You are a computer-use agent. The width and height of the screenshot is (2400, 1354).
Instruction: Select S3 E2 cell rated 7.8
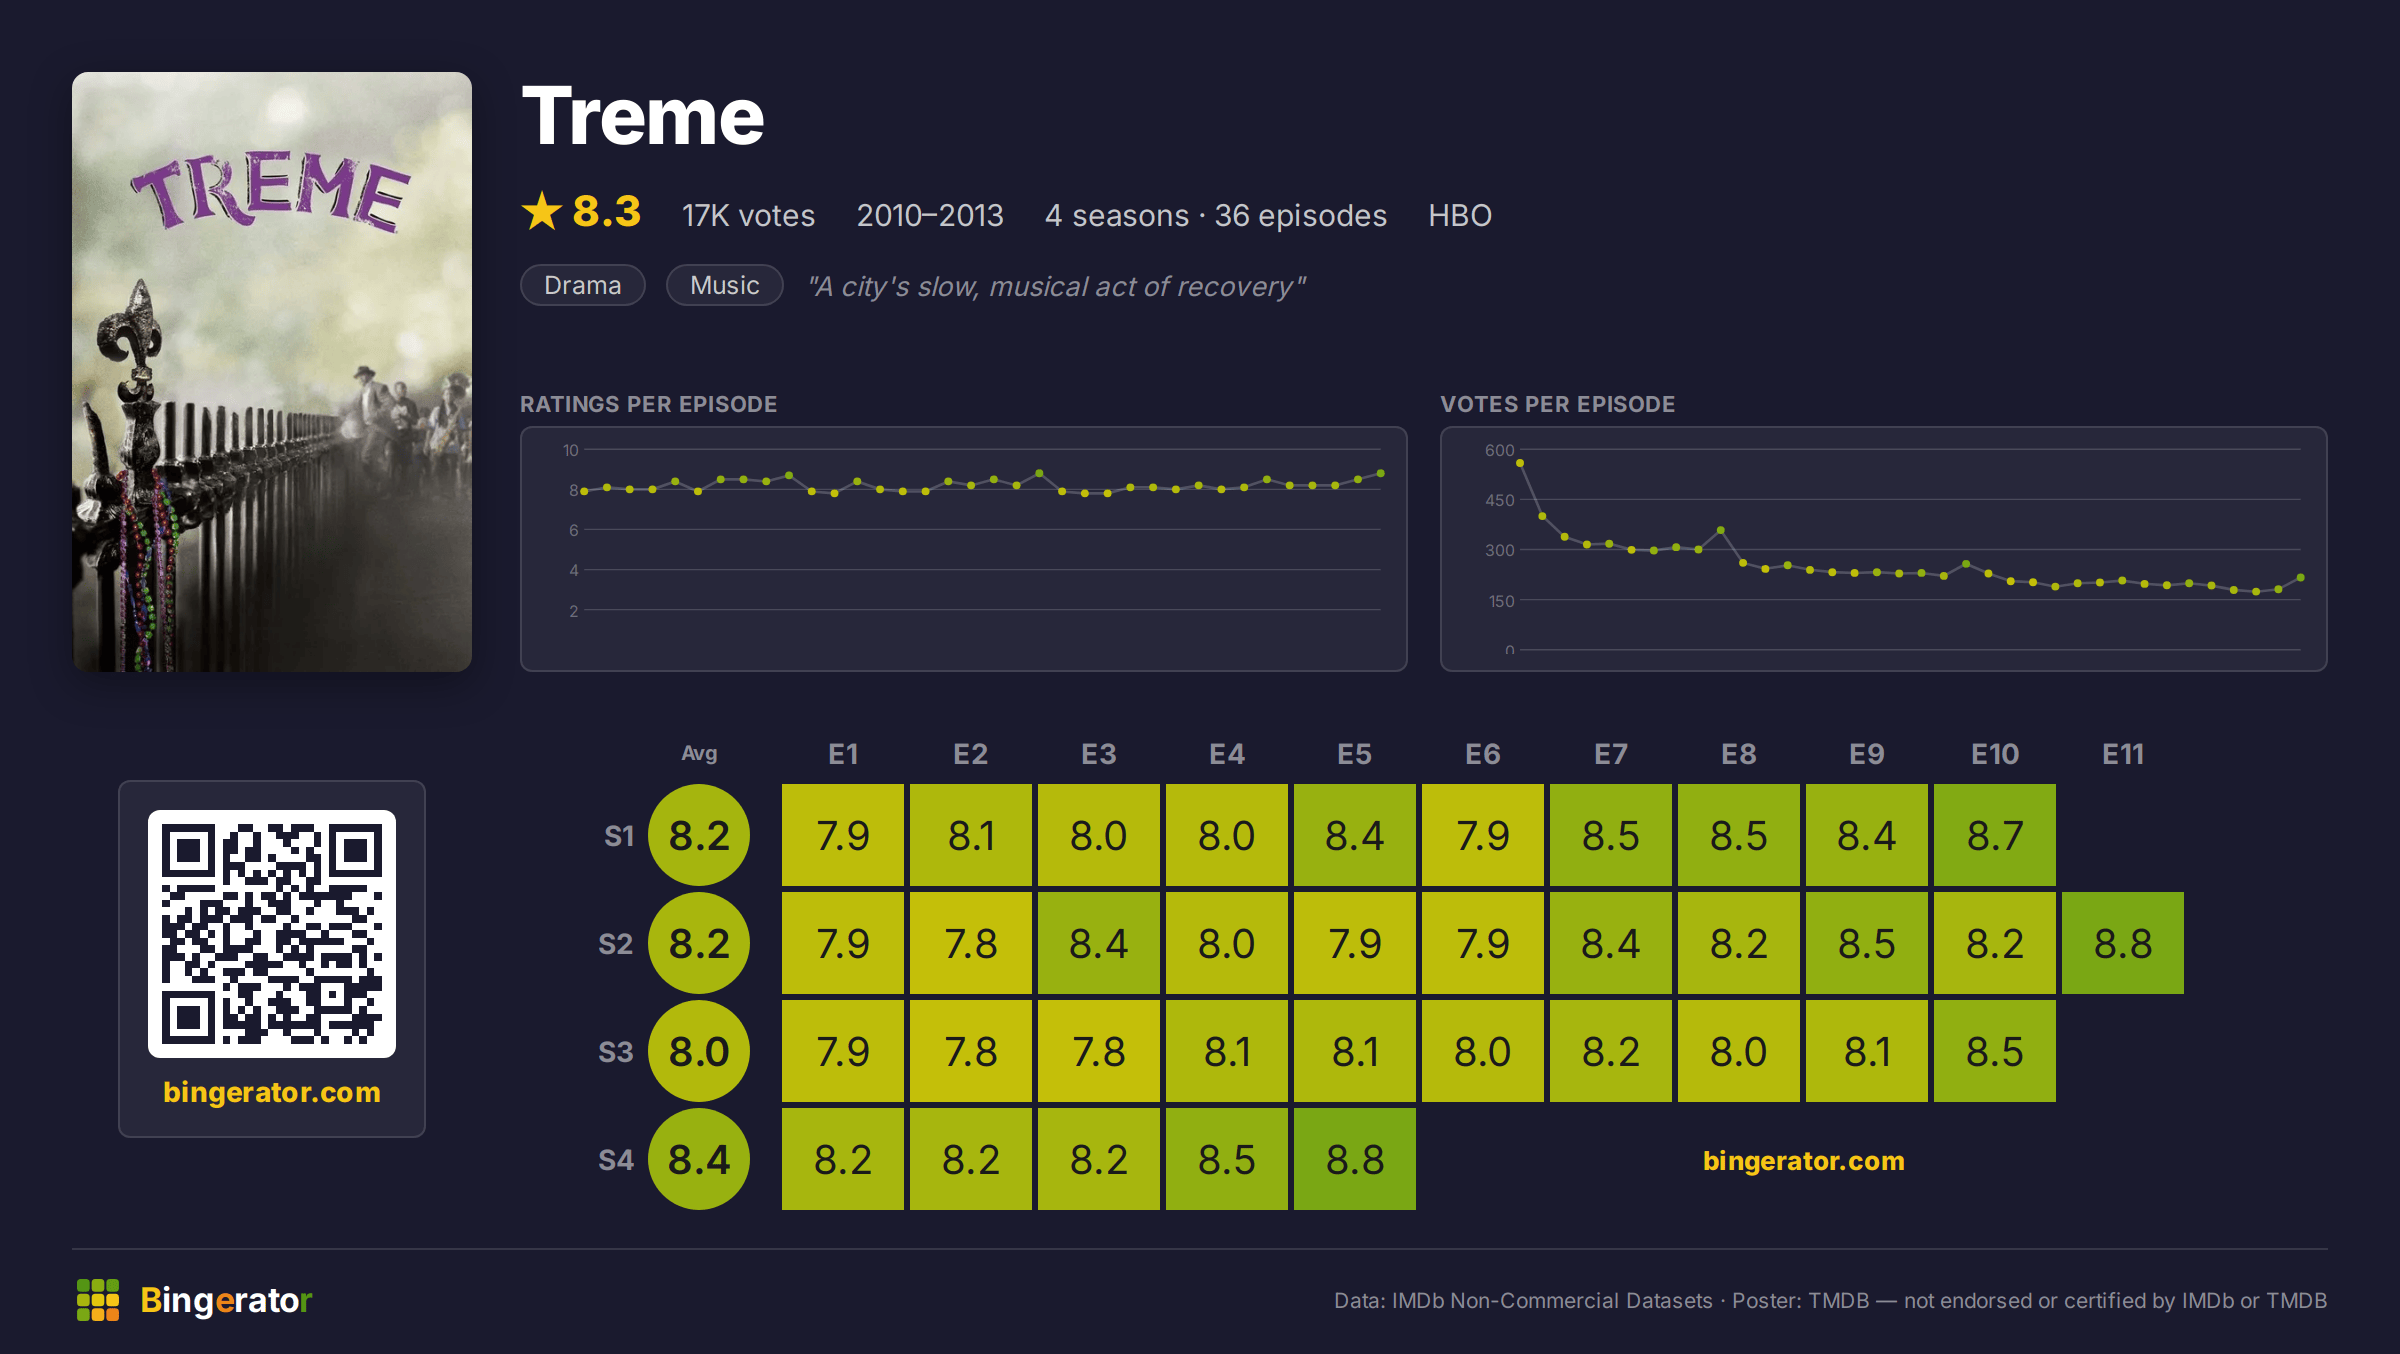971,1051
